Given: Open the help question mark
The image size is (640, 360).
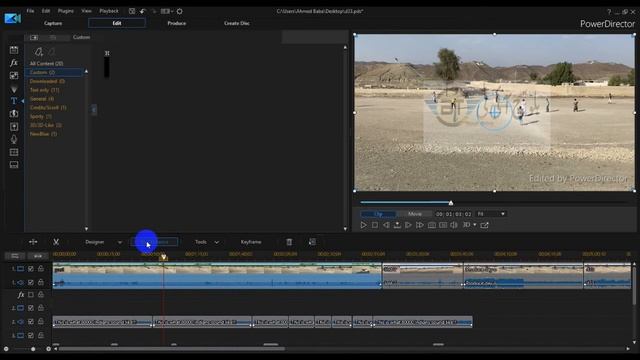Looking at the screenshot, I should coord(609,12).
